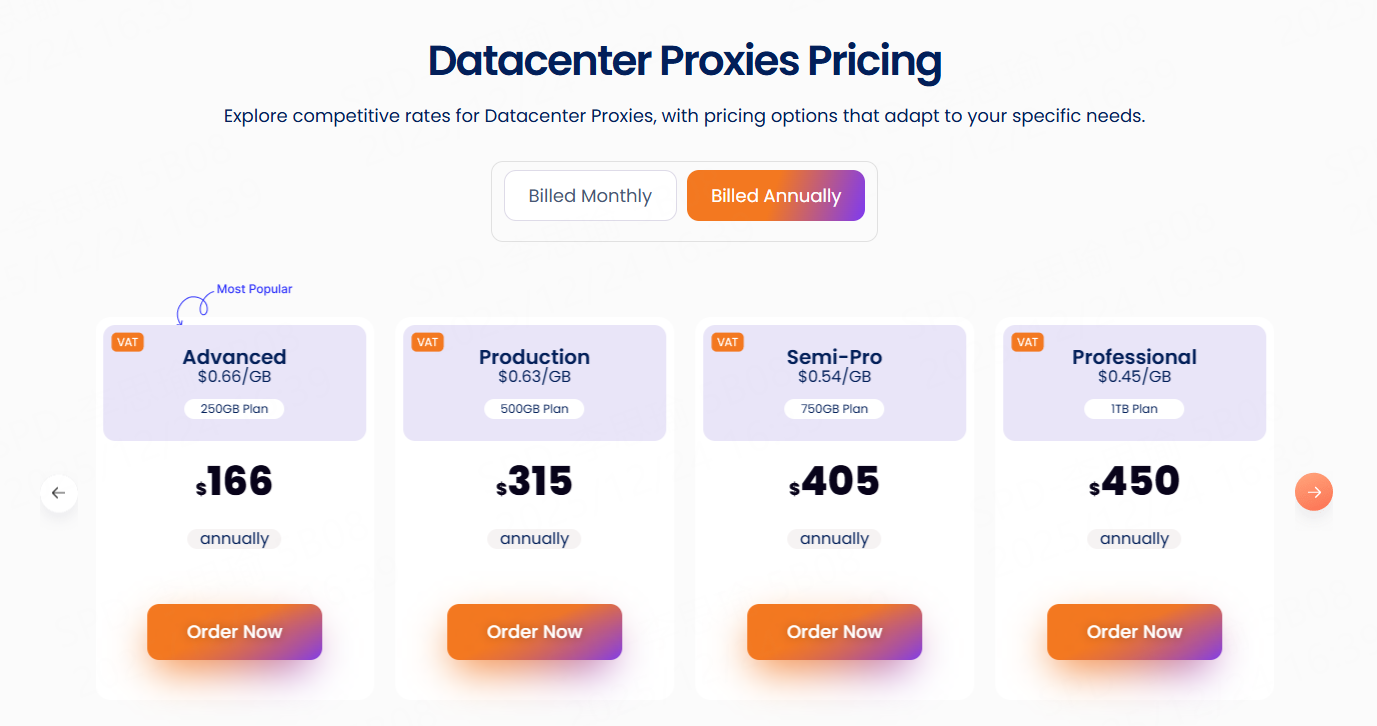The height and width of the screenshot is (726, 1377).
Task: Click VAT badge on Professional plan
Action: point(1027,342)
